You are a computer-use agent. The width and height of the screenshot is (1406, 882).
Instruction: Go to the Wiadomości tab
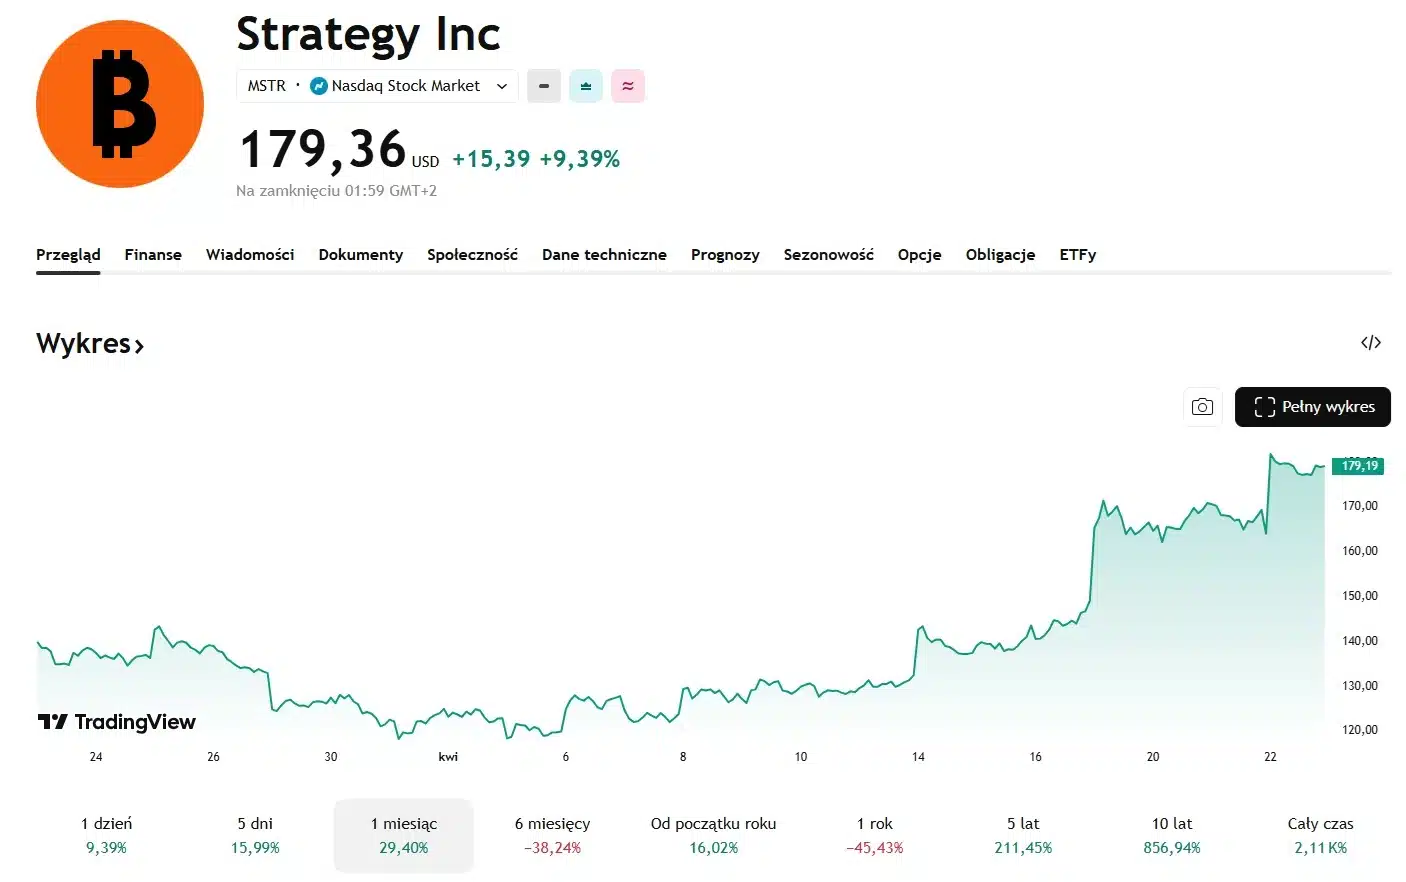[x=250, y=255]
